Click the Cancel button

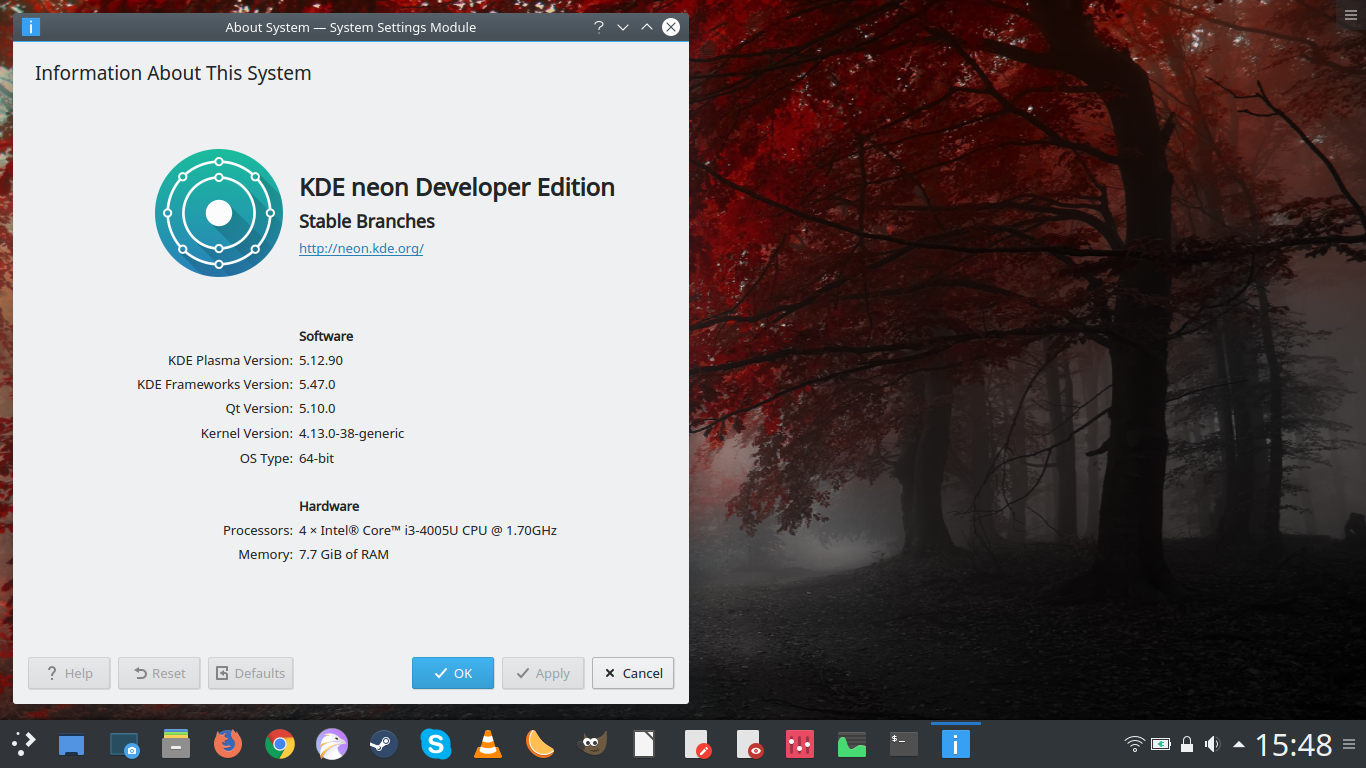[x=633, y=673]
